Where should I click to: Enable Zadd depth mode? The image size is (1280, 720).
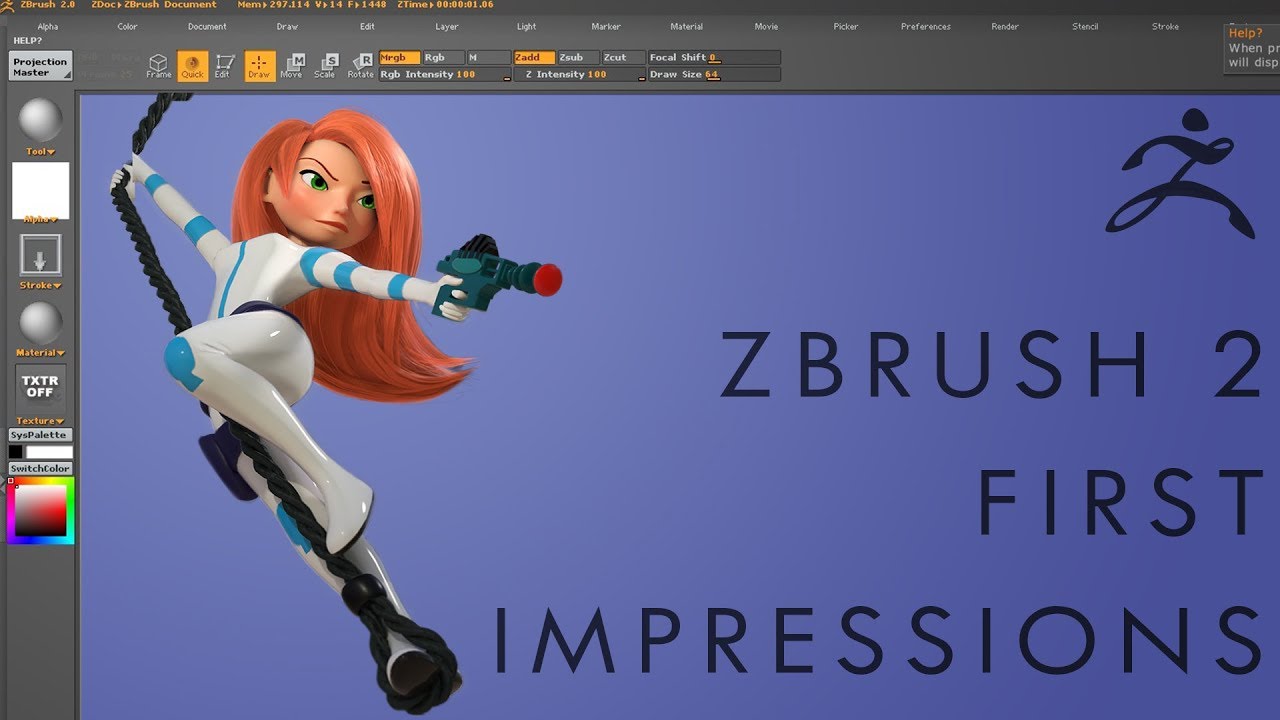click(x=534, y=58)
